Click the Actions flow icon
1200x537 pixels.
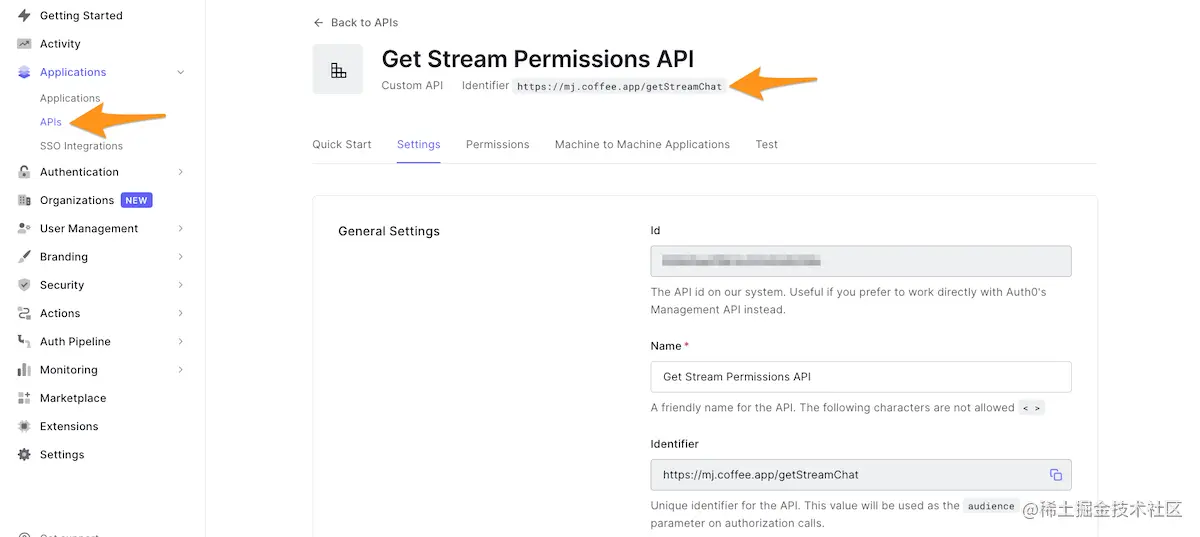(x=24, y=313)
